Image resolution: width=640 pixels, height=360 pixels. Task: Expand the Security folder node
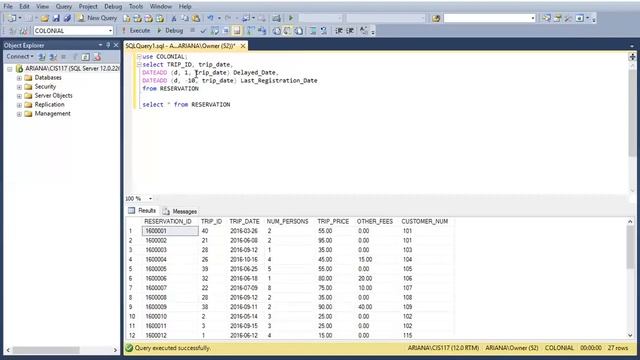(19, 87)
